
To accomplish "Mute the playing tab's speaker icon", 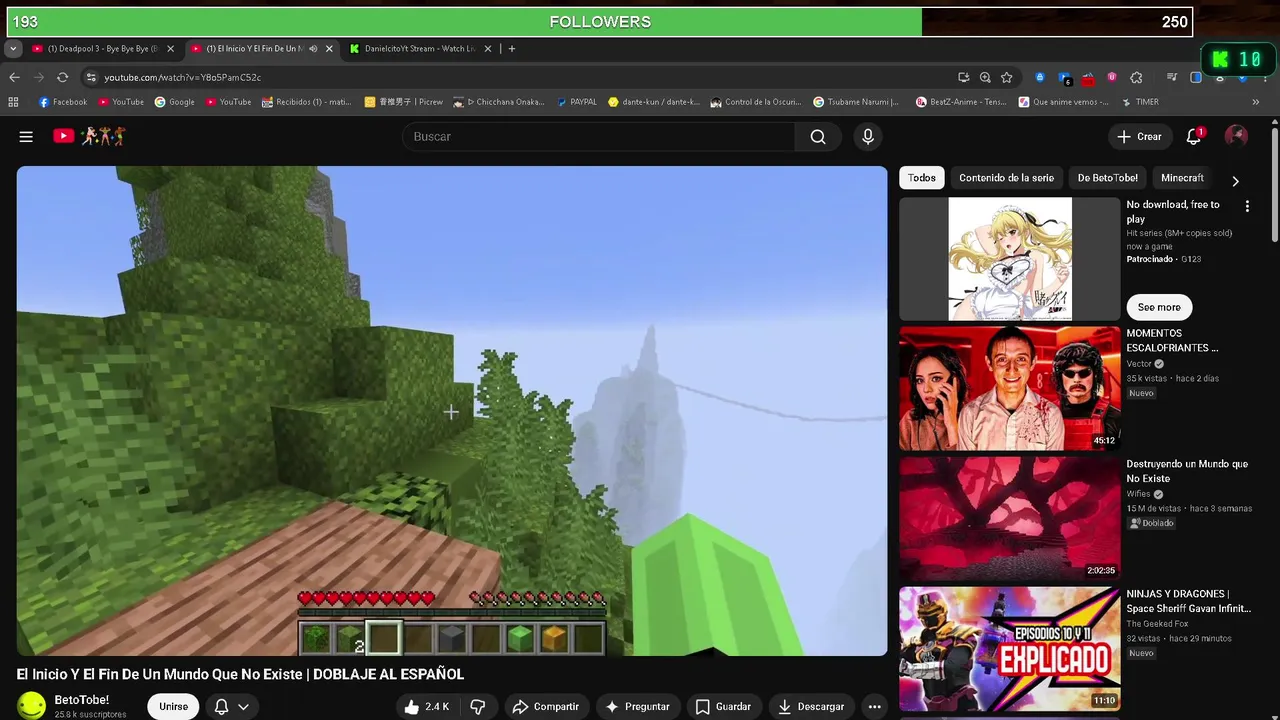I will coord(313,48).
